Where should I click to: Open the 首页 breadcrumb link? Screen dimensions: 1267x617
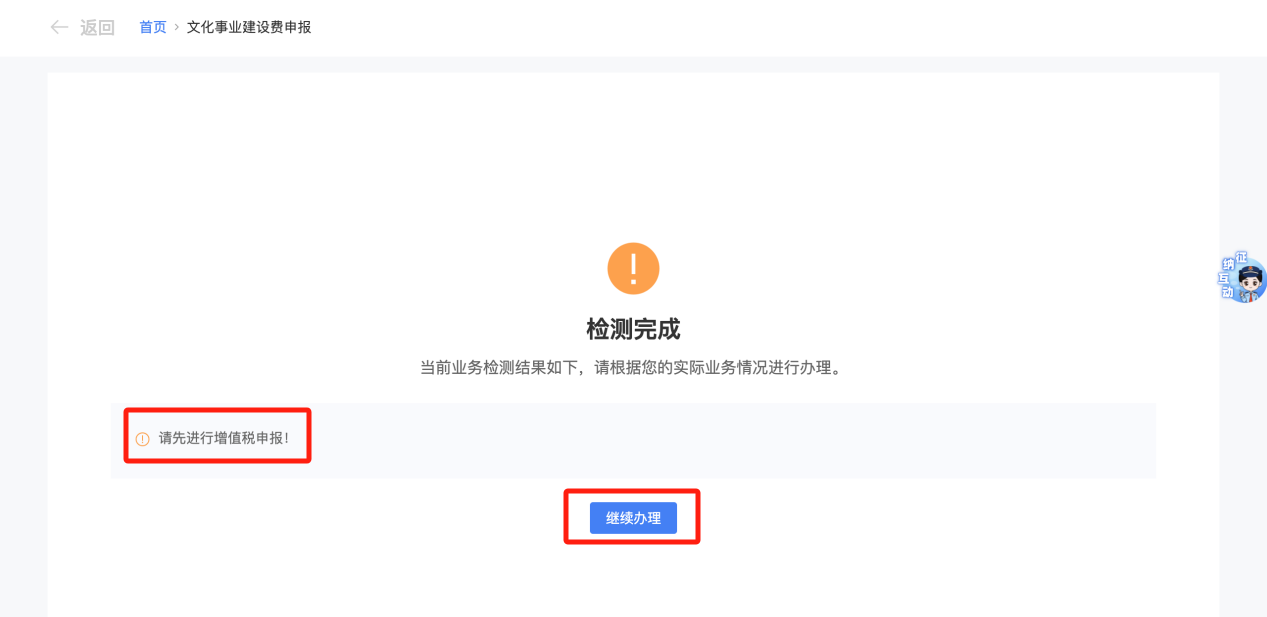tap(153, 27)
